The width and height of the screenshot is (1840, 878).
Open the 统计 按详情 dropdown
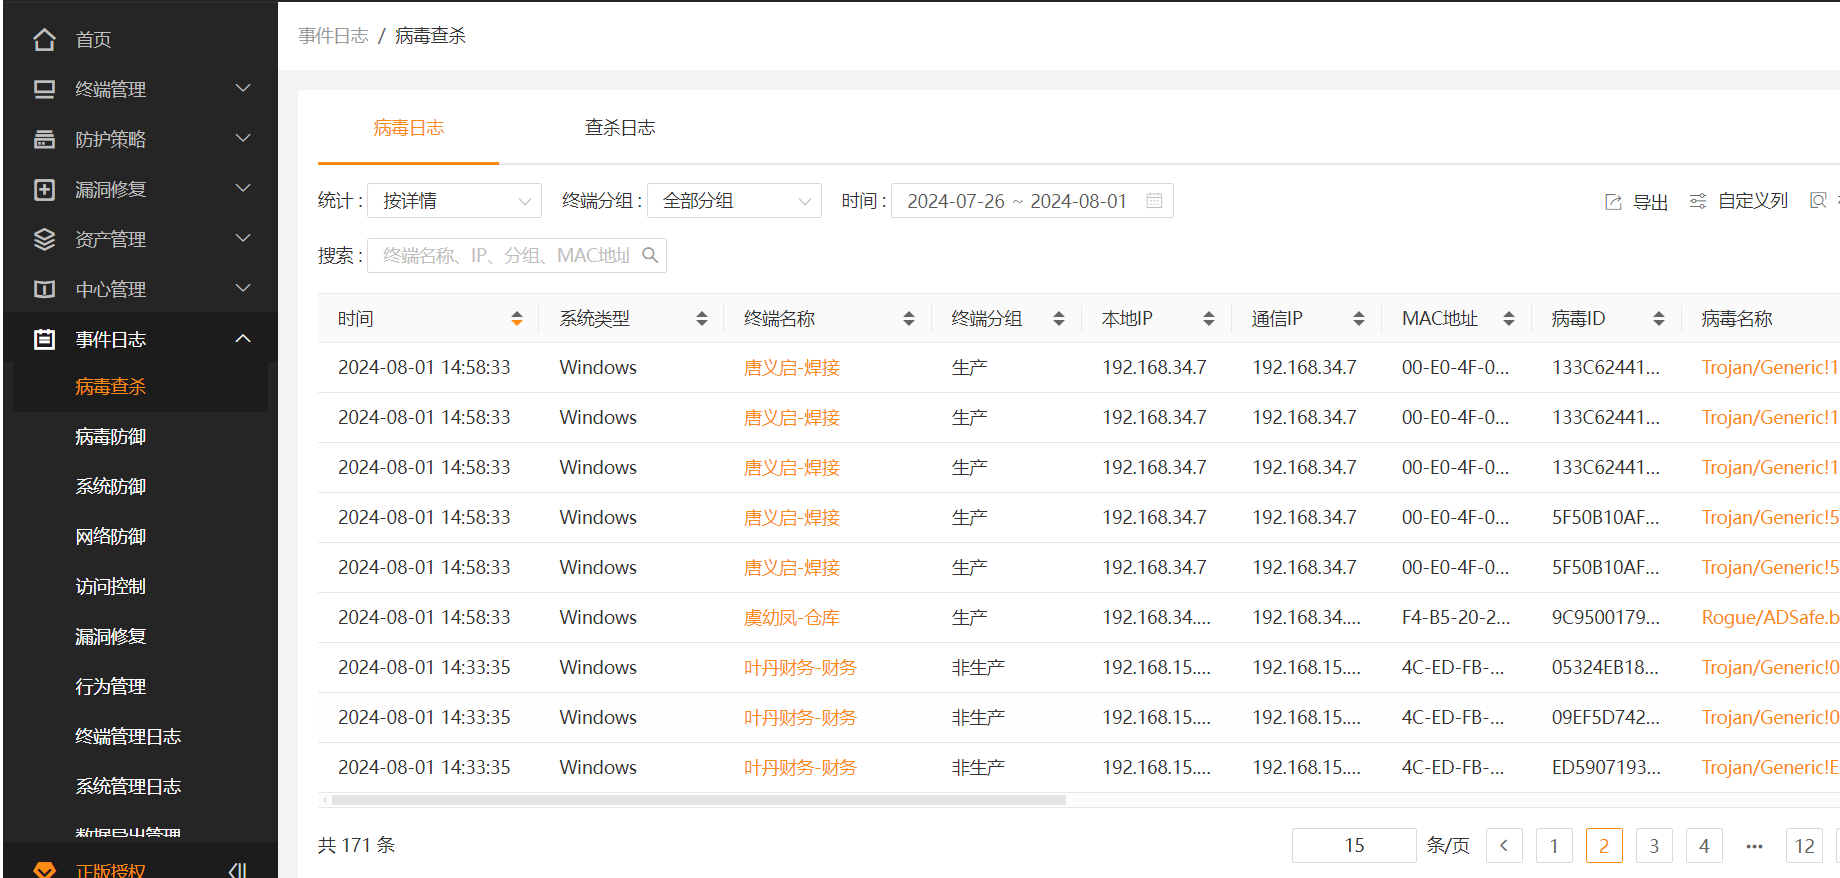[454, 201]
